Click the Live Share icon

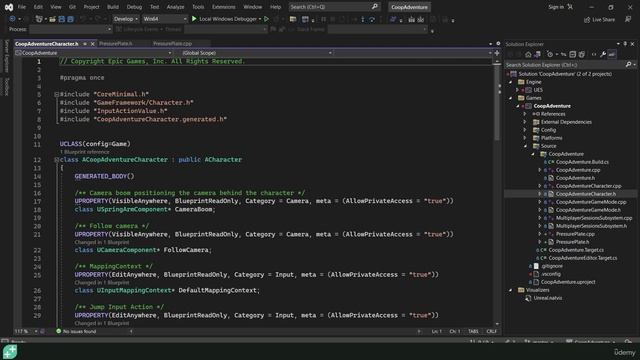point(587,20)
